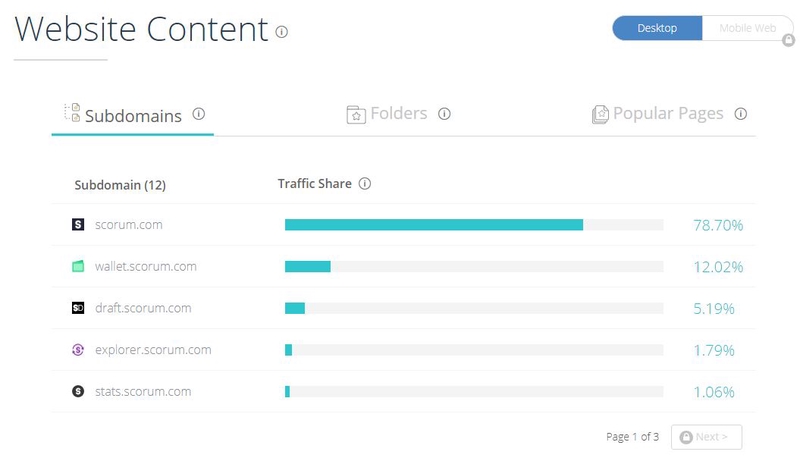
Task: Click the purple explorer.scorum.com icon
Action: coord(78,350)
